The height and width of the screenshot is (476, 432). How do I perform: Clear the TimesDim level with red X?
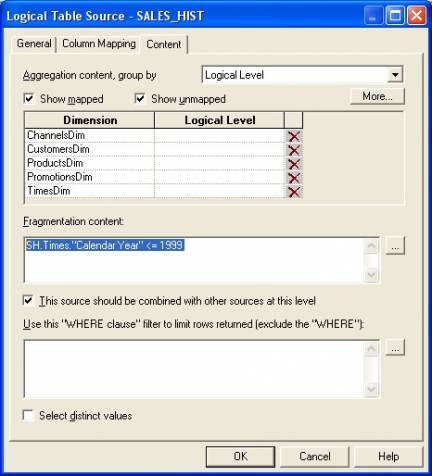click(x=294, y=192)
